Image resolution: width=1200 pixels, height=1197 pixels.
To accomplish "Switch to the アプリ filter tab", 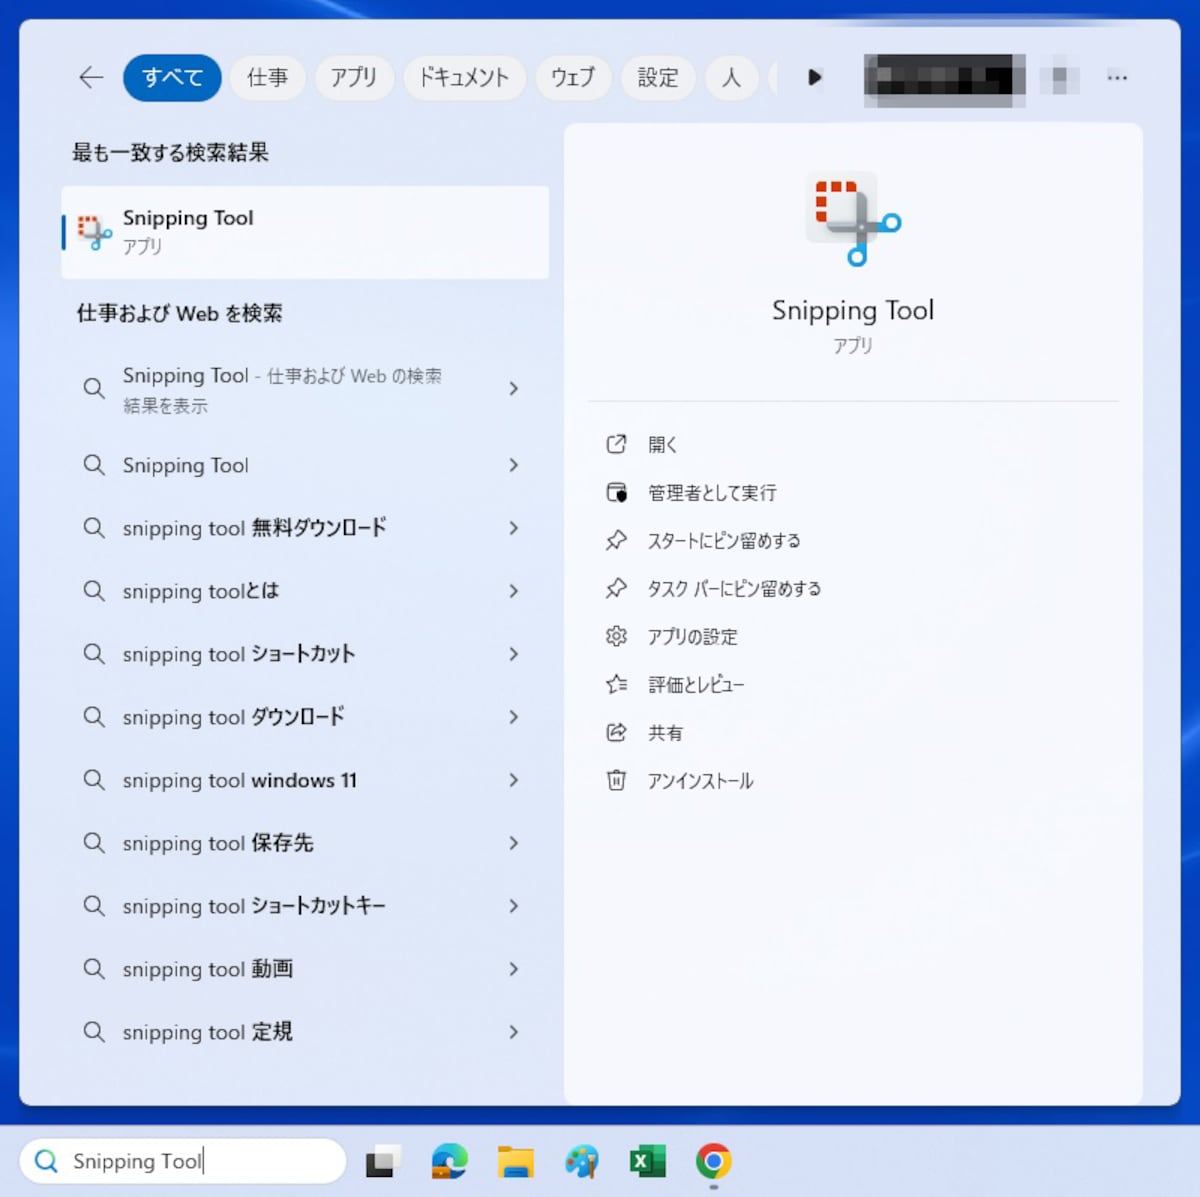I will coord(354,77).
